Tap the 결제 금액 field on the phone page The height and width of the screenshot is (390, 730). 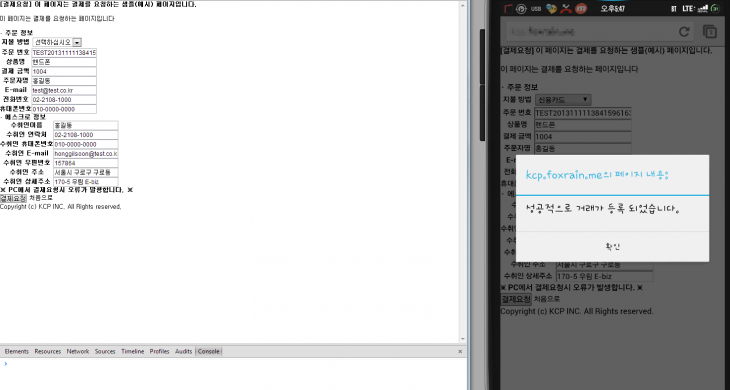[x=583, y=137]
